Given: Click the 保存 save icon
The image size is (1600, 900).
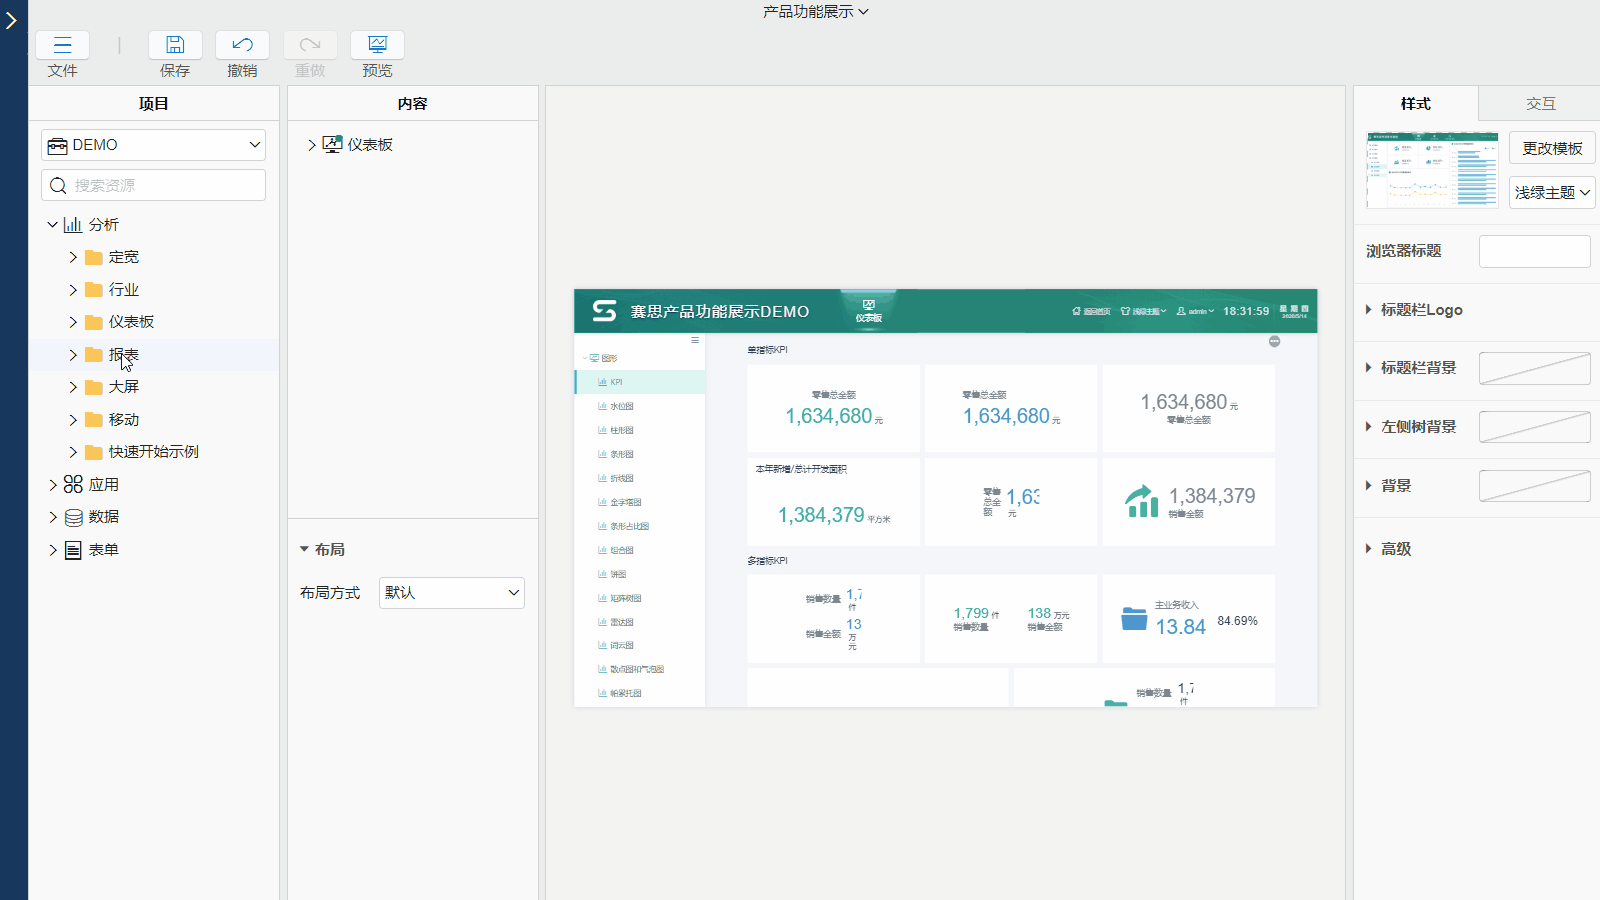Looking at the screenshot, I should 175,45.
